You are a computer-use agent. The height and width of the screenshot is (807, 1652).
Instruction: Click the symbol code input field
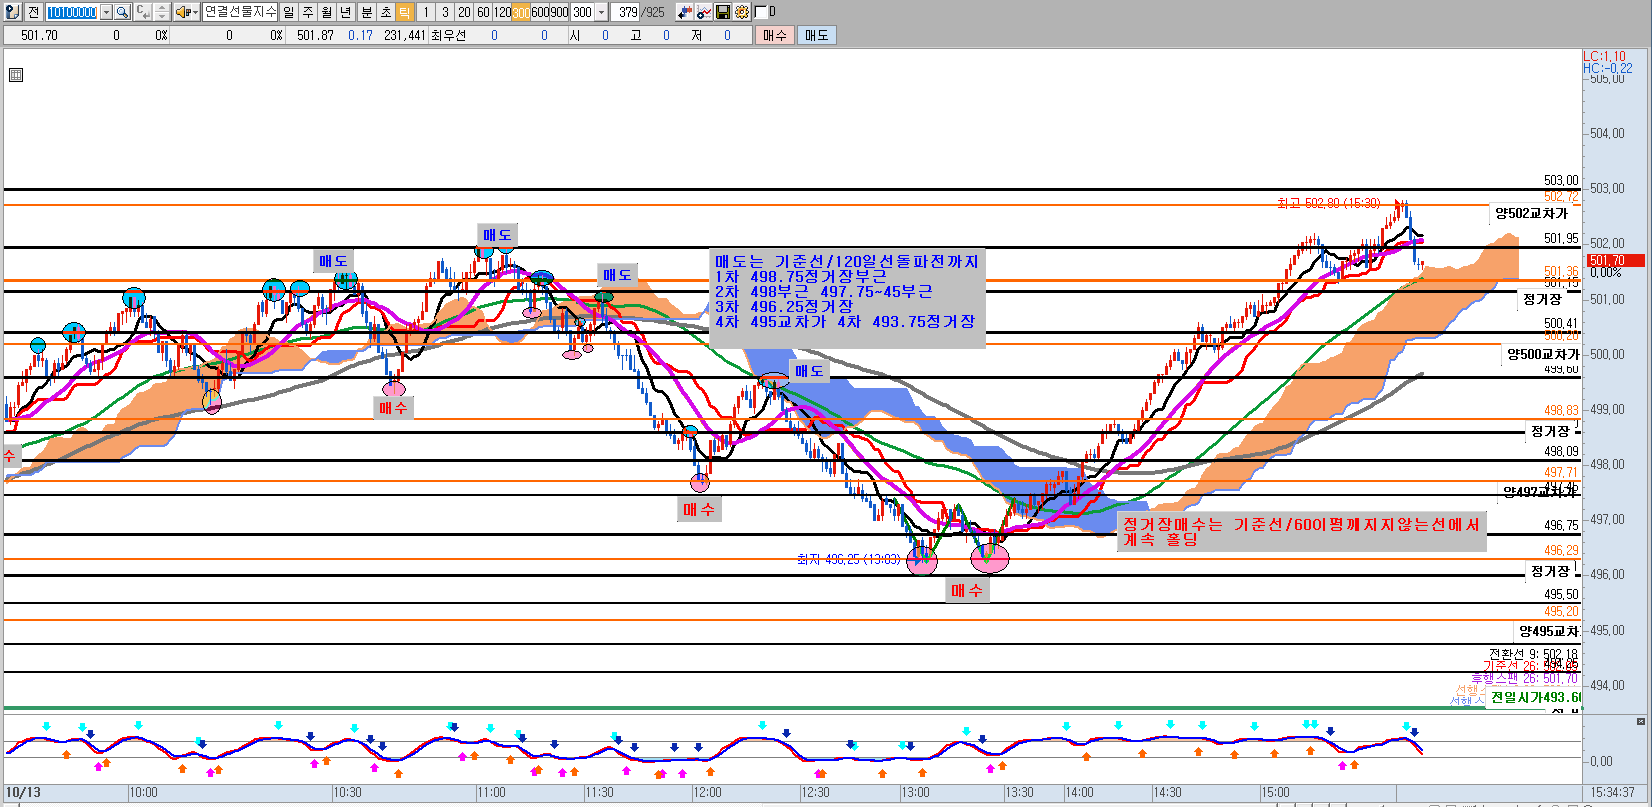click(x=71, y=12)
